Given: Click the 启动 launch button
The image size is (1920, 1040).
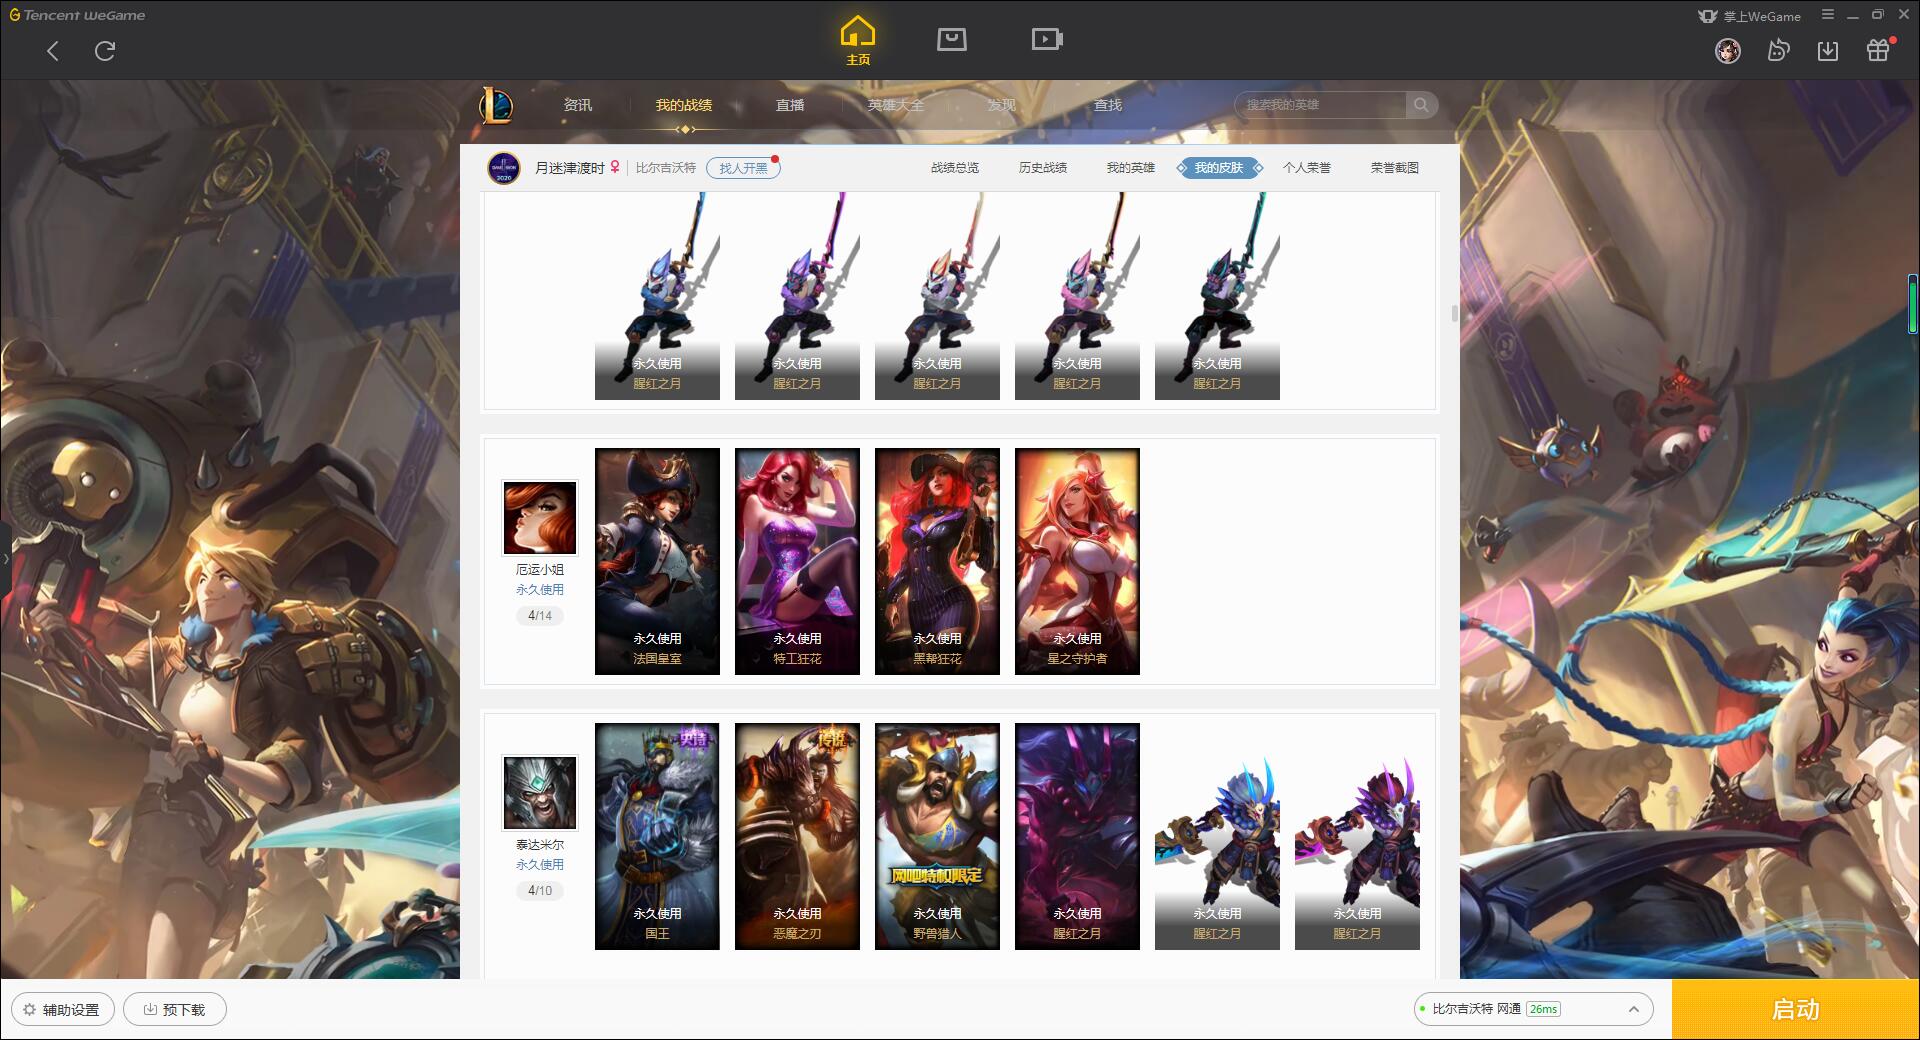Looking at the screenshot, I should pyautogui.click(x=1796, y=1010).
